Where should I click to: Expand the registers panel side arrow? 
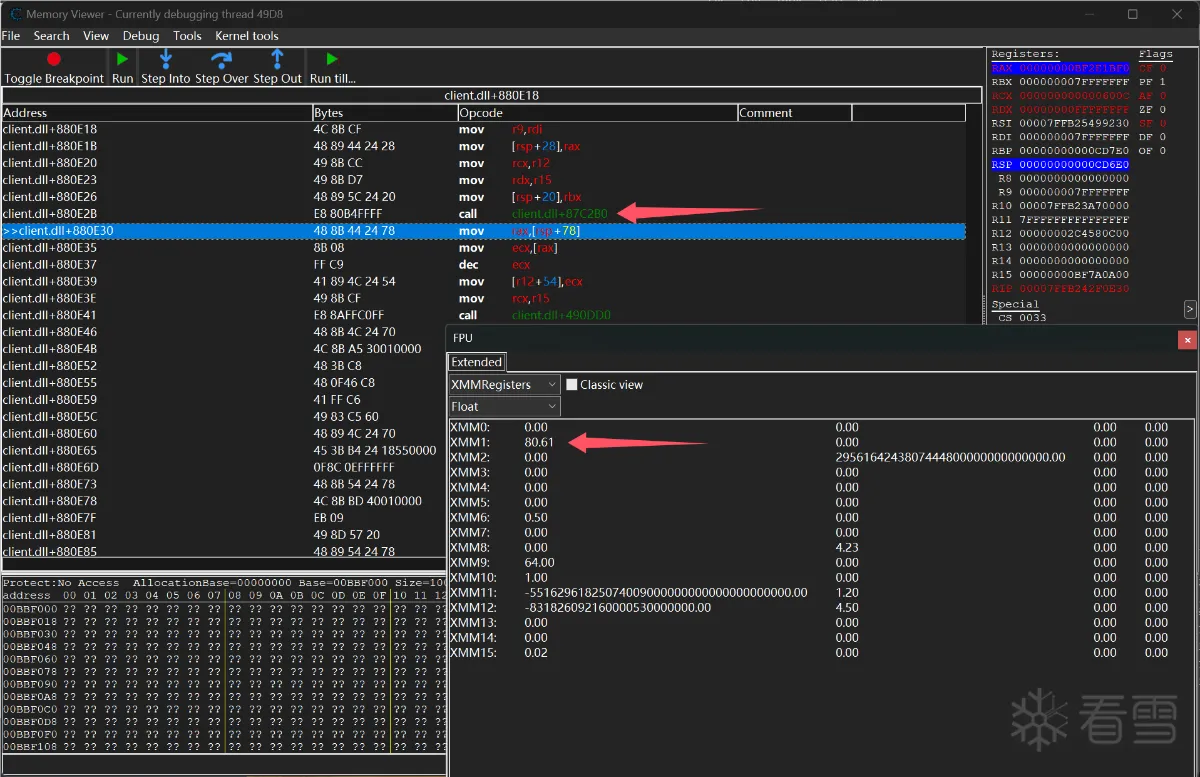pyautogui.click(x=1189, y=309)
